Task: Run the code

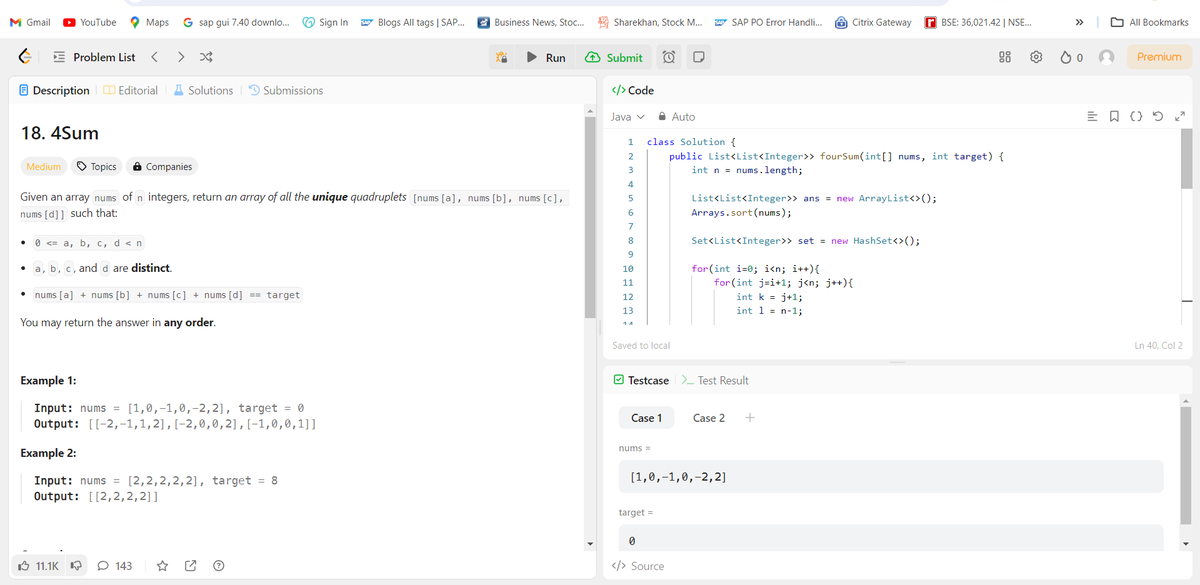Action: pos(547,57)
